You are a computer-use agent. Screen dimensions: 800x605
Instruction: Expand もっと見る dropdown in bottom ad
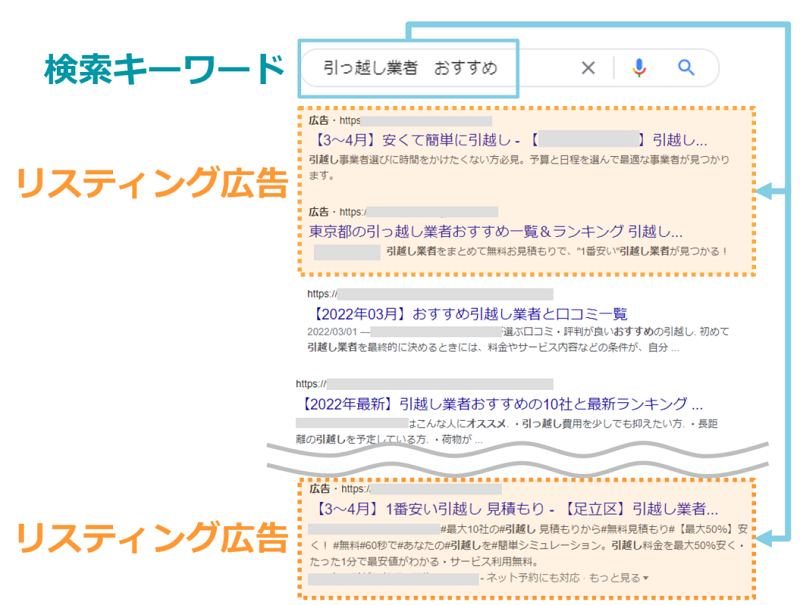point(618,578)
